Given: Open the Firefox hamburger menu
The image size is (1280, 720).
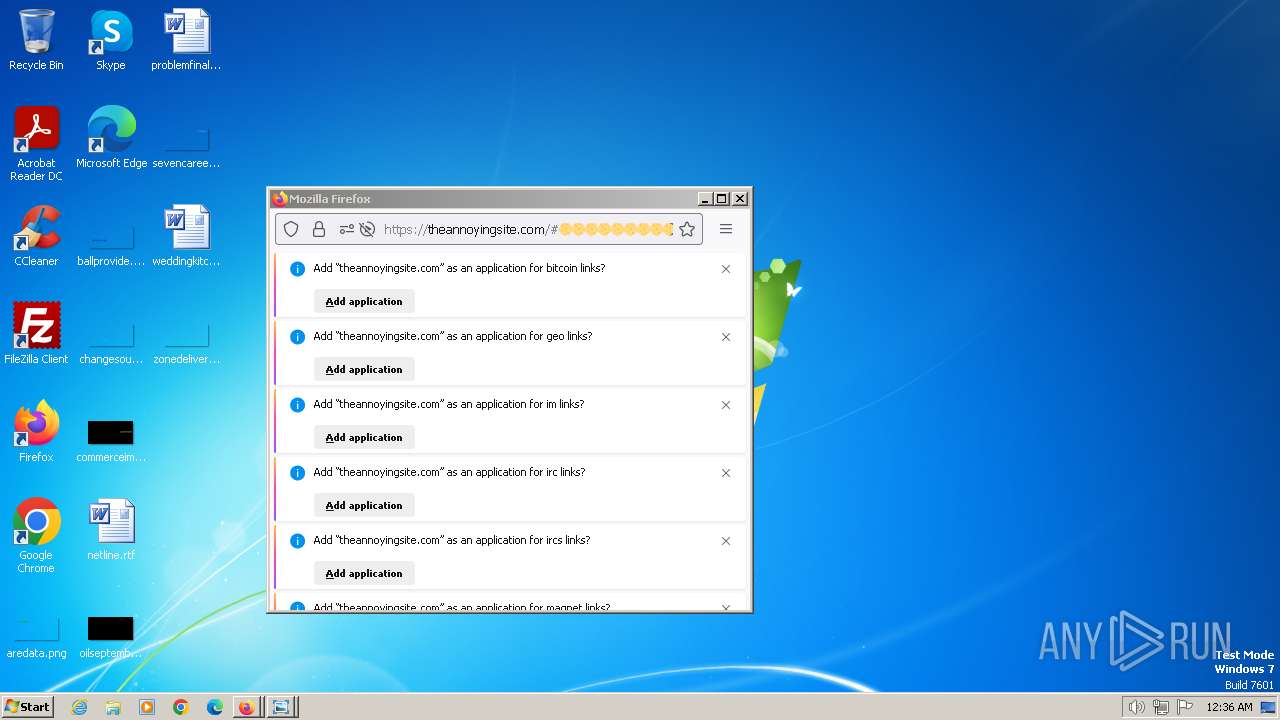Looking at the screenshot, I should [726, 229].
